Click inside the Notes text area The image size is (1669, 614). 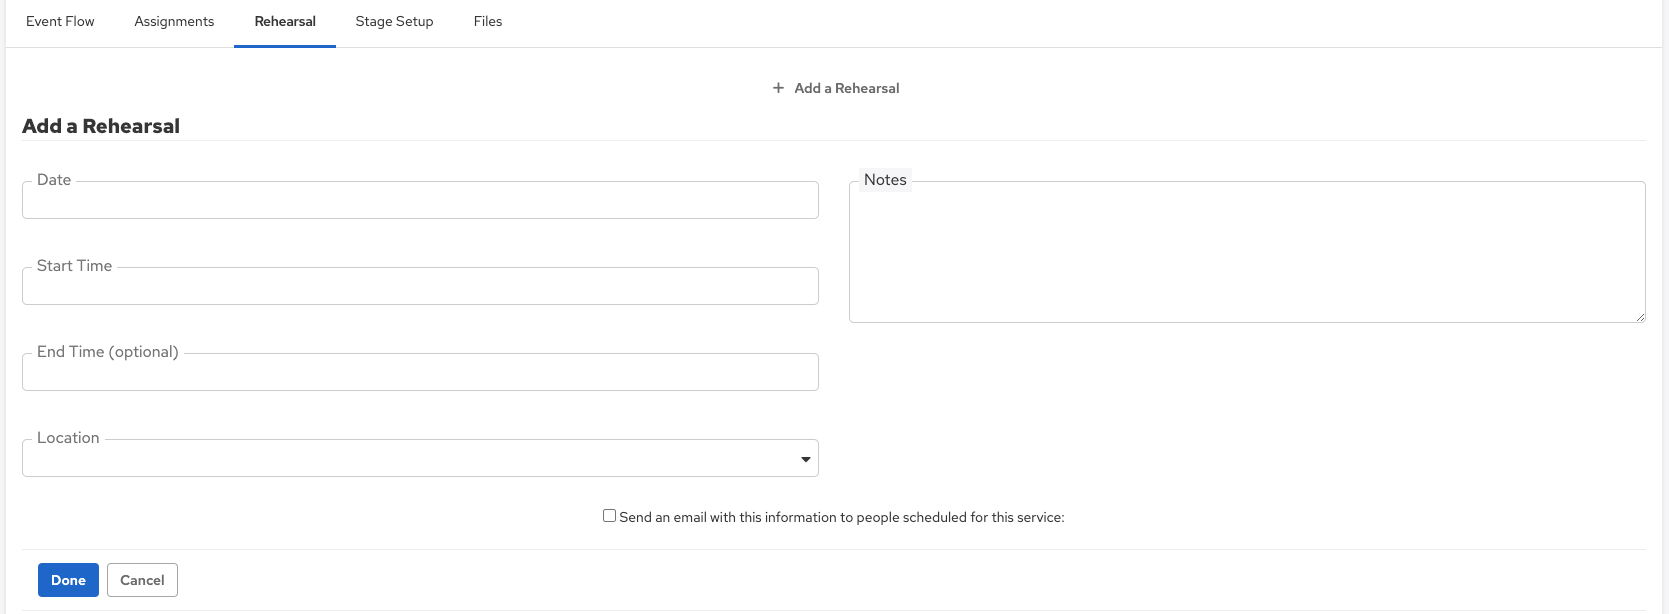1246,250
